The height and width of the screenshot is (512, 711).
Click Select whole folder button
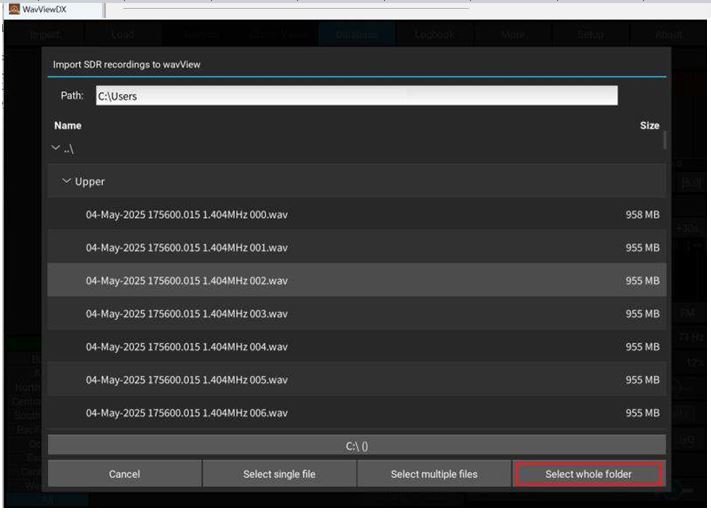click(x=588, y=474)
